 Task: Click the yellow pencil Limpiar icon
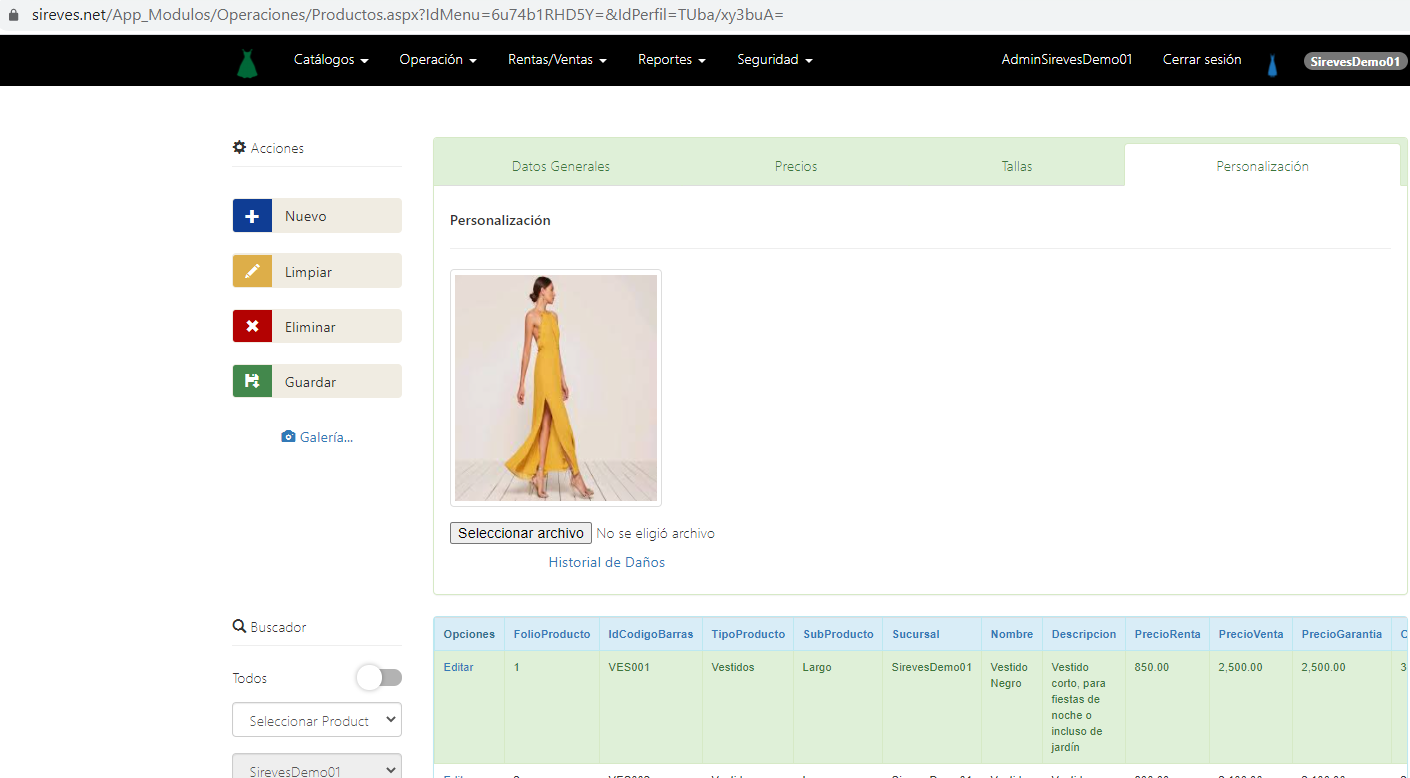click(x=252, y=271)
